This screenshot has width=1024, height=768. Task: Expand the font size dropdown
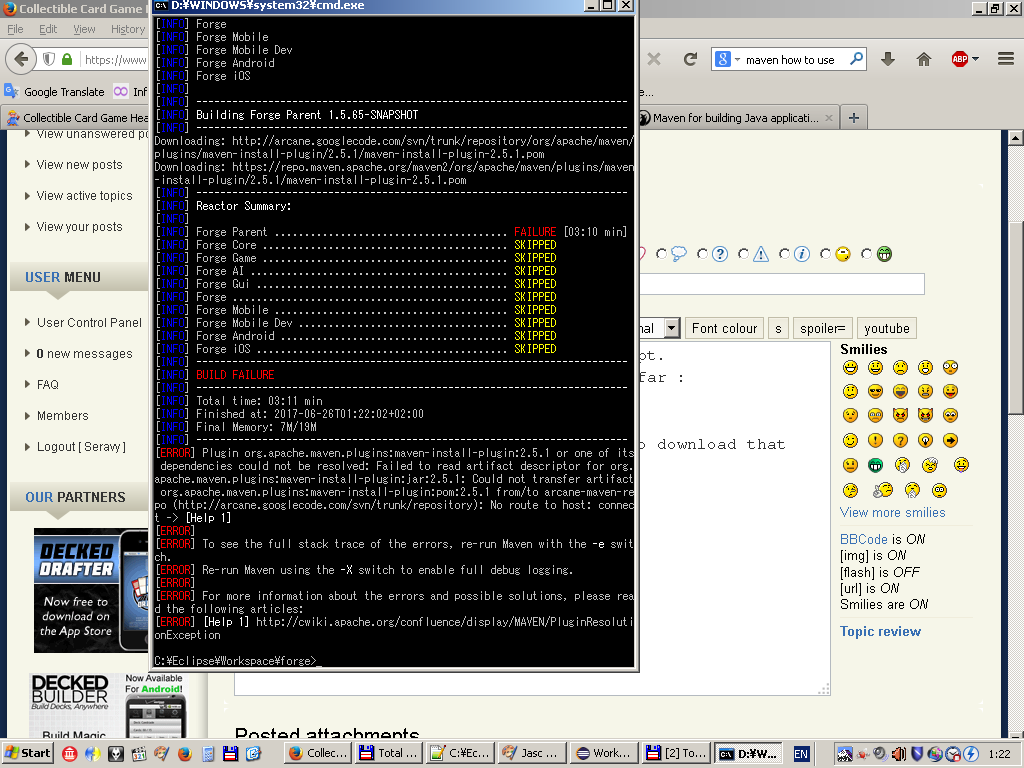click(671, 328)
